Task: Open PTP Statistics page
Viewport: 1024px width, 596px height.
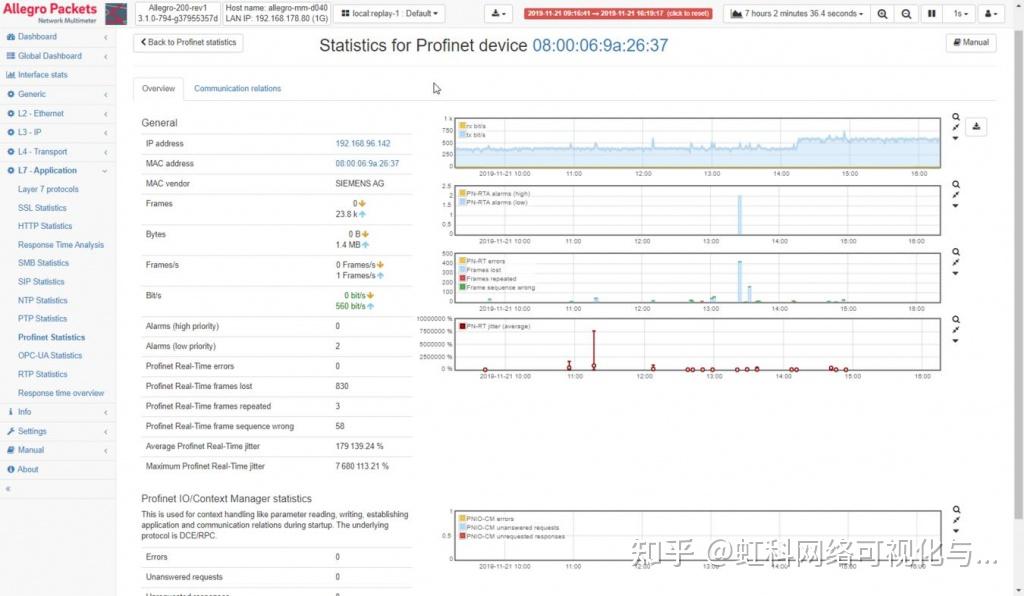Action: pyautogui.click(x=42, y=319)
